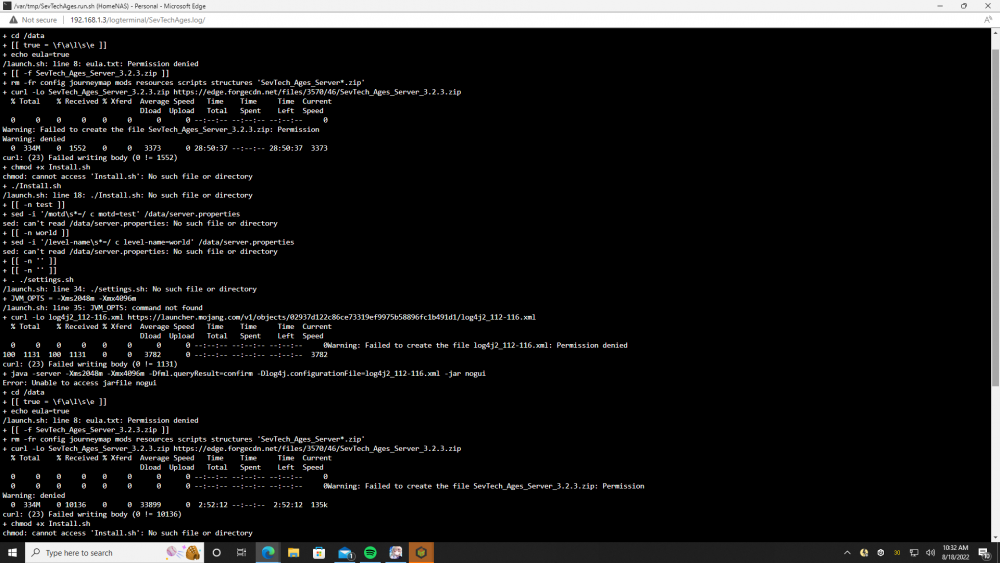Click the yellow power tray icon
1000x563 pixels.
click(x=864, y=553)
